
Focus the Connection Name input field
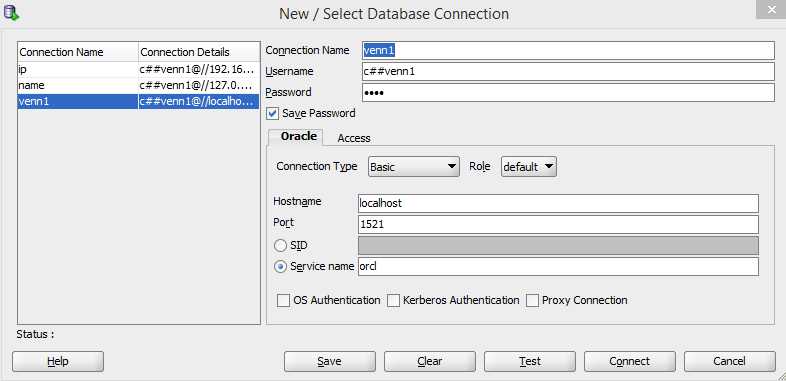pyautogui.click(x=568, y=51)
